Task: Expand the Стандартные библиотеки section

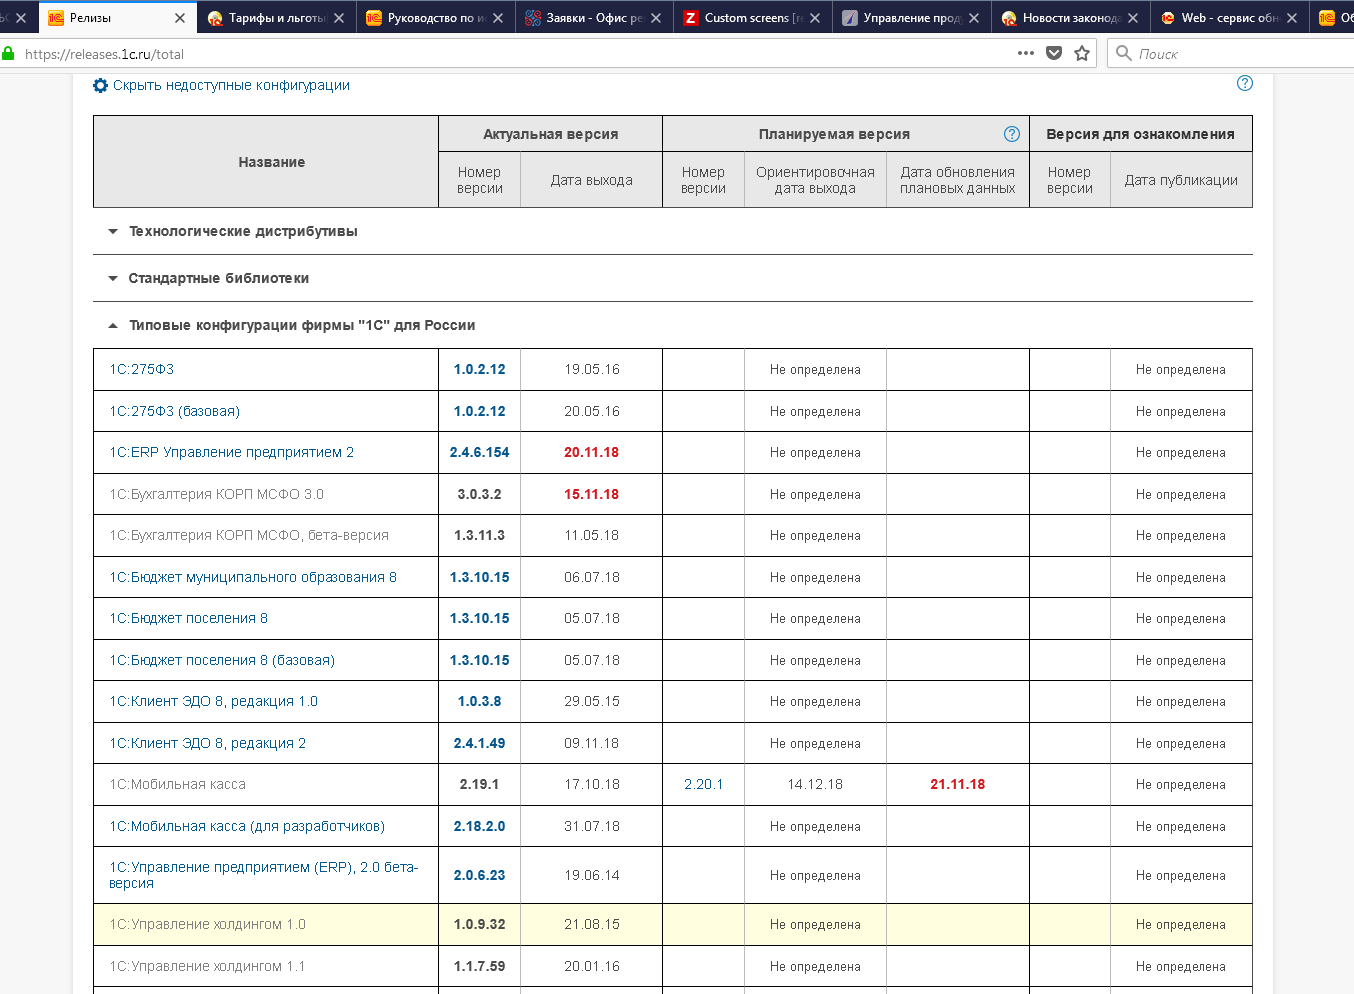Action: 218,278
